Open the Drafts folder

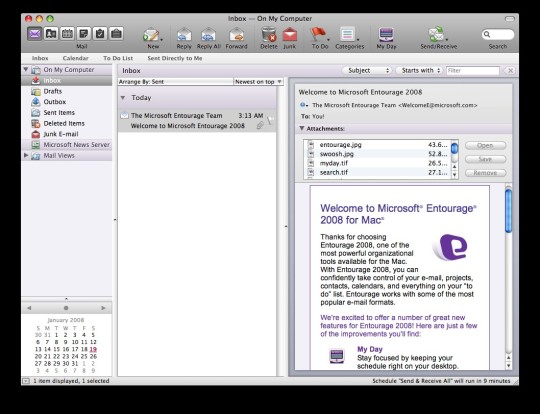pyautogui.click(x=66, y=91)
